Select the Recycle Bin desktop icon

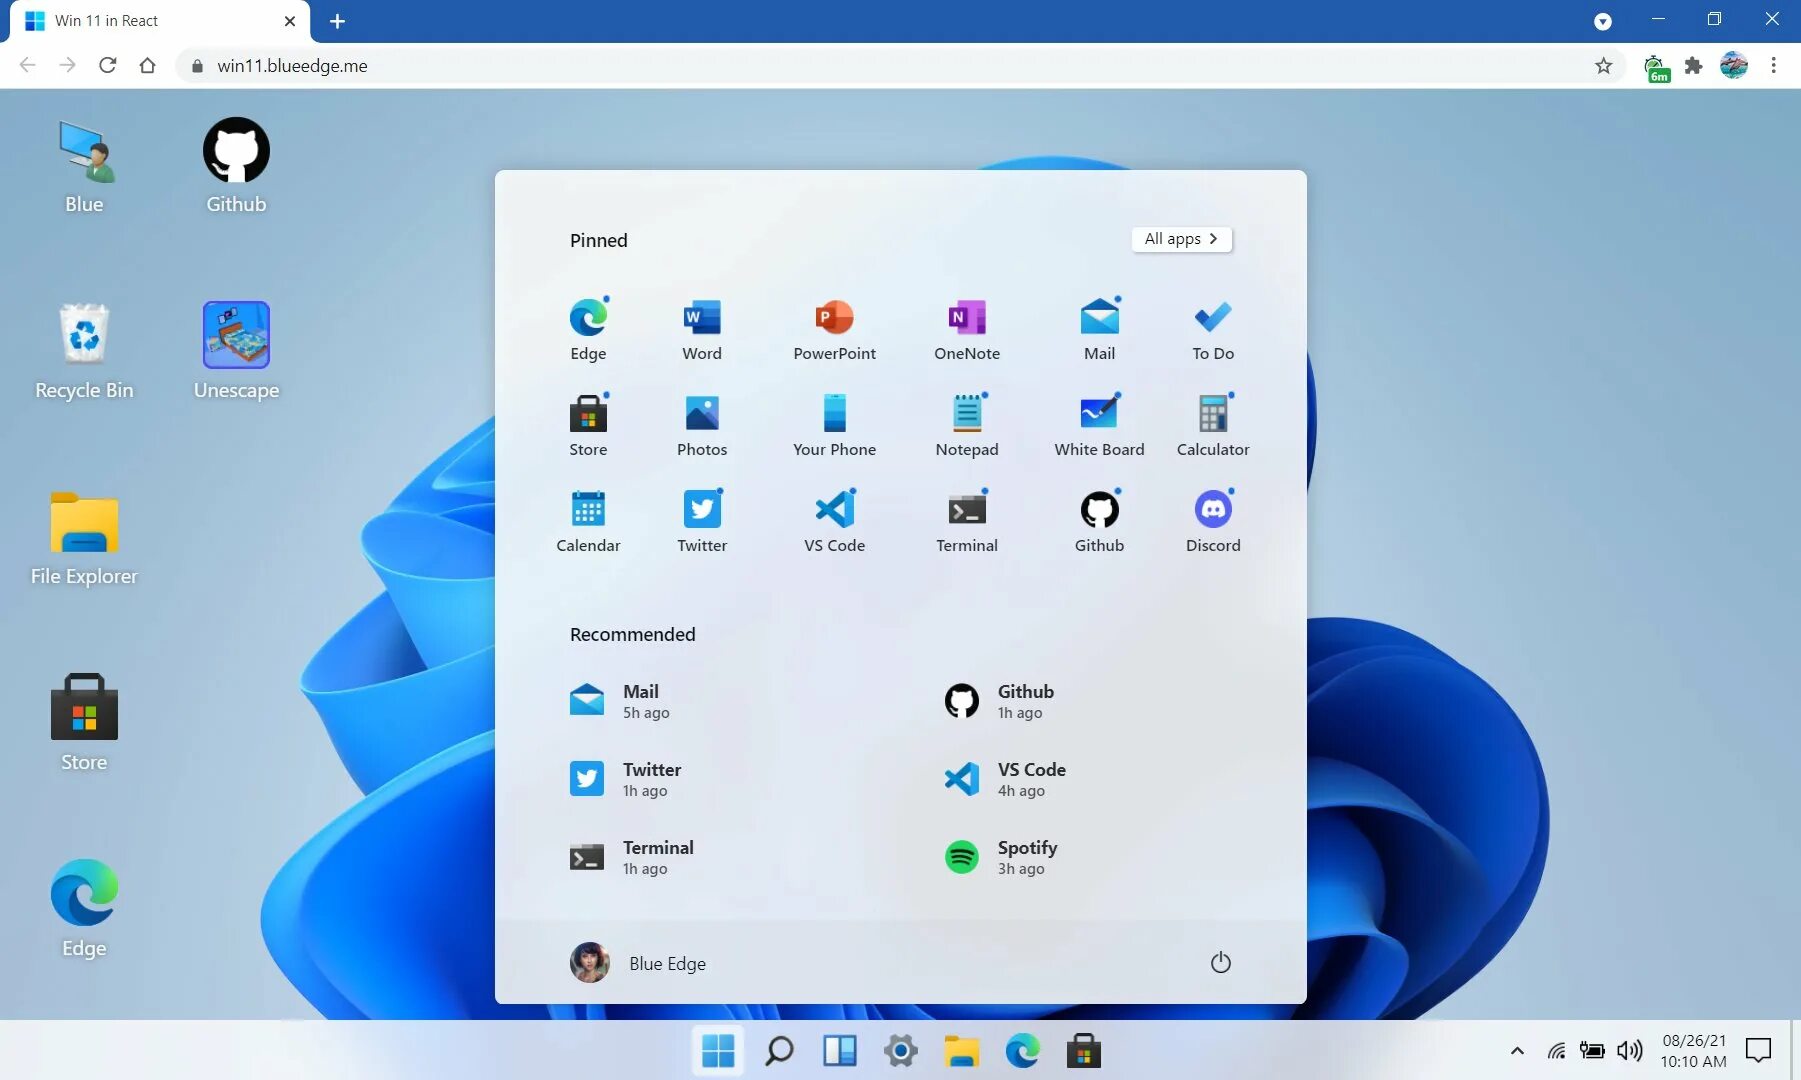coord(84,351)
